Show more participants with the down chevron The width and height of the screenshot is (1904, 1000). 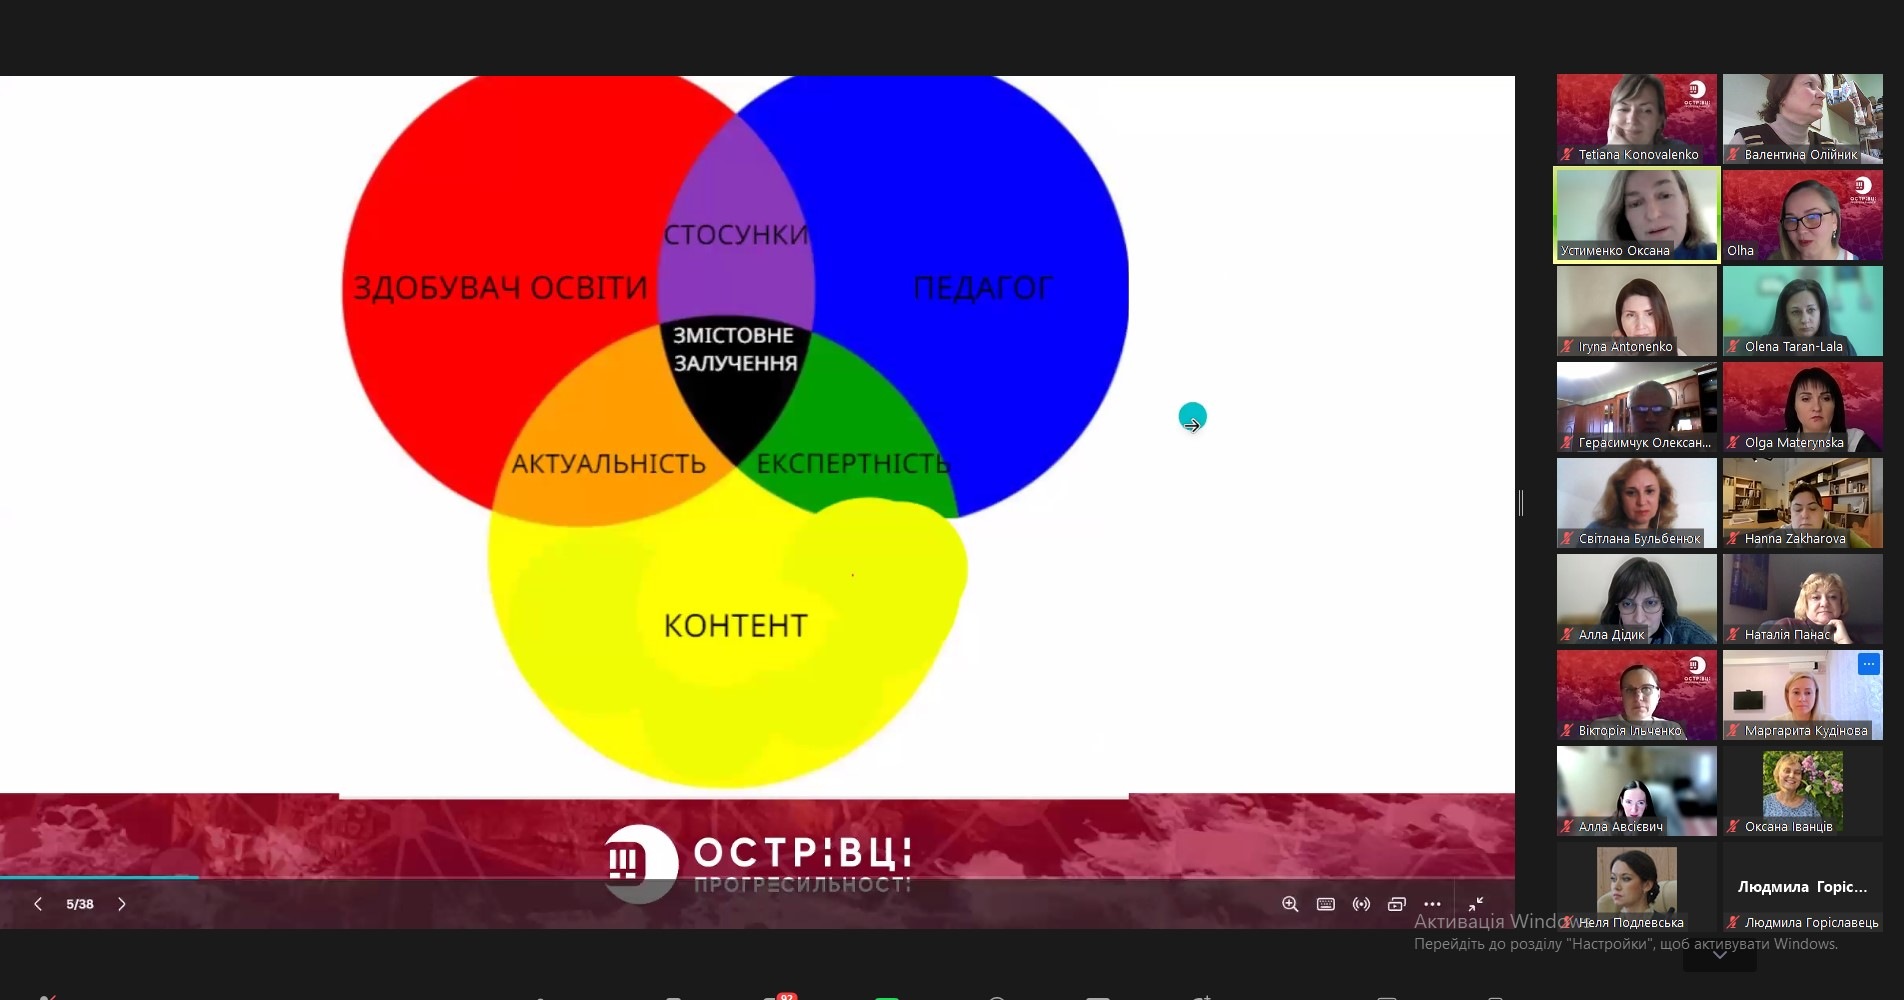[1720, 955]
